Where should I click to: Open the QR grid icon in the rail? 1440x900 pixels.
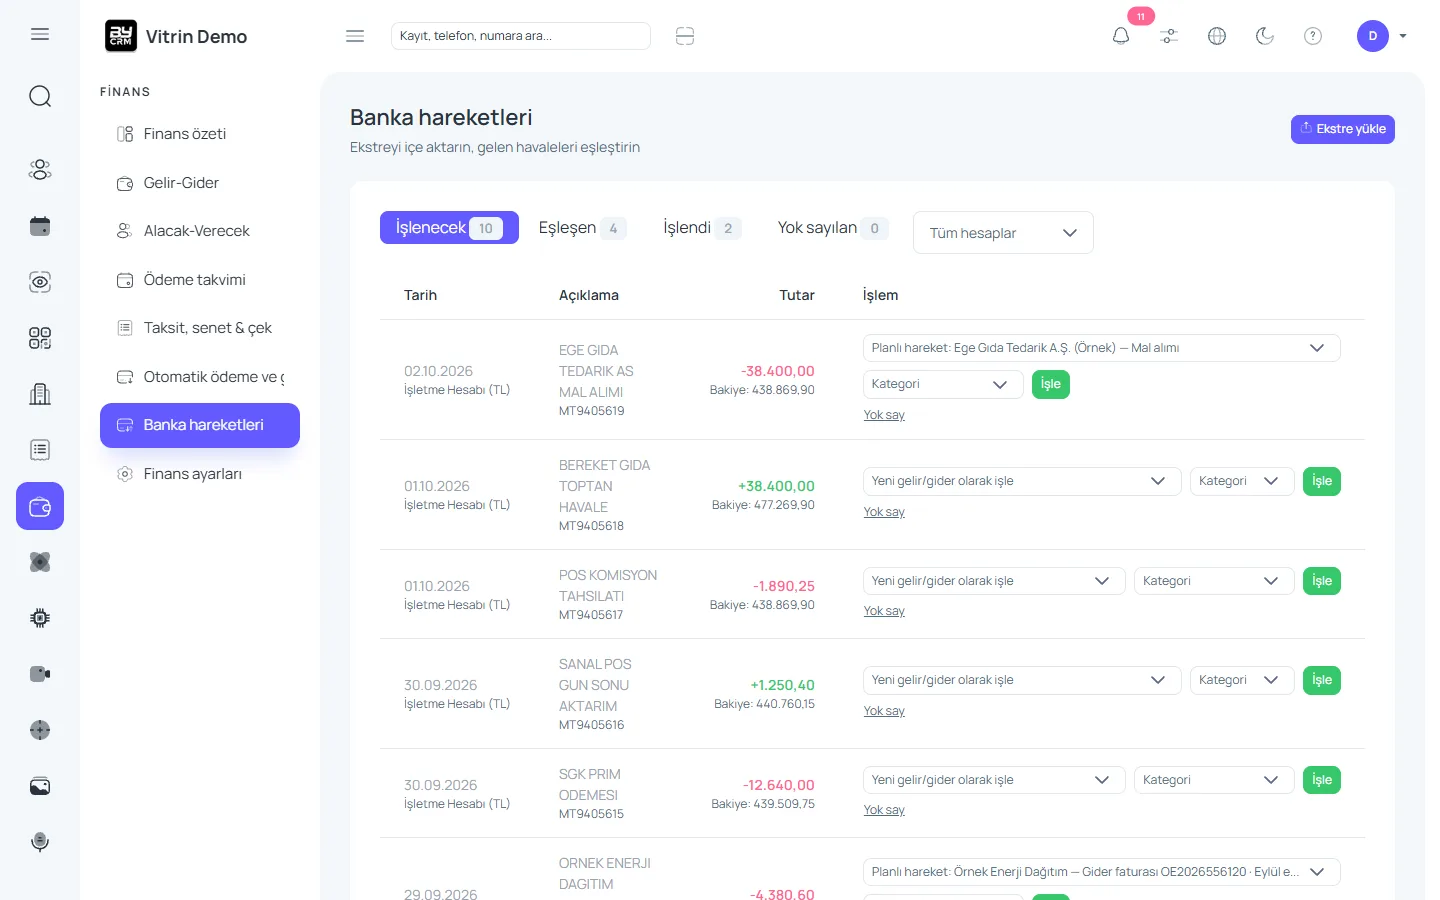40,338
